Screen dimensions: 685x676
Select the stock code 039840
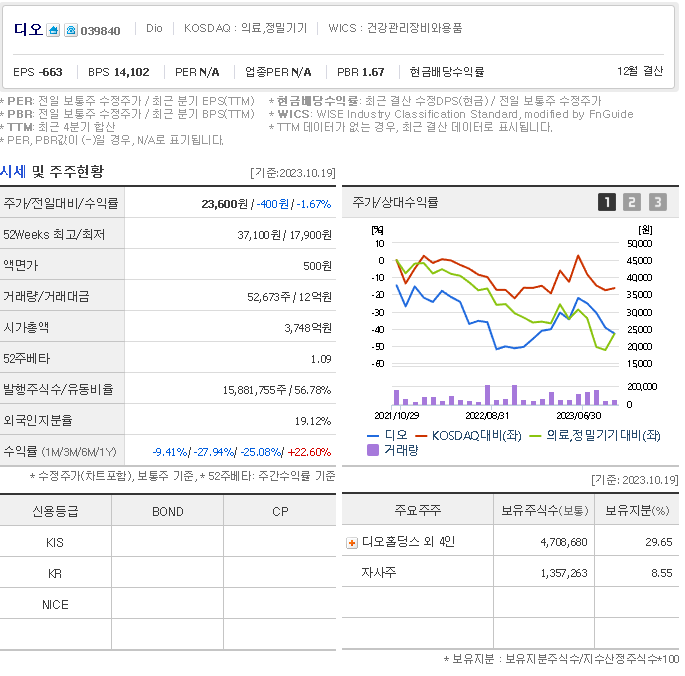click(x=100, y=31)
